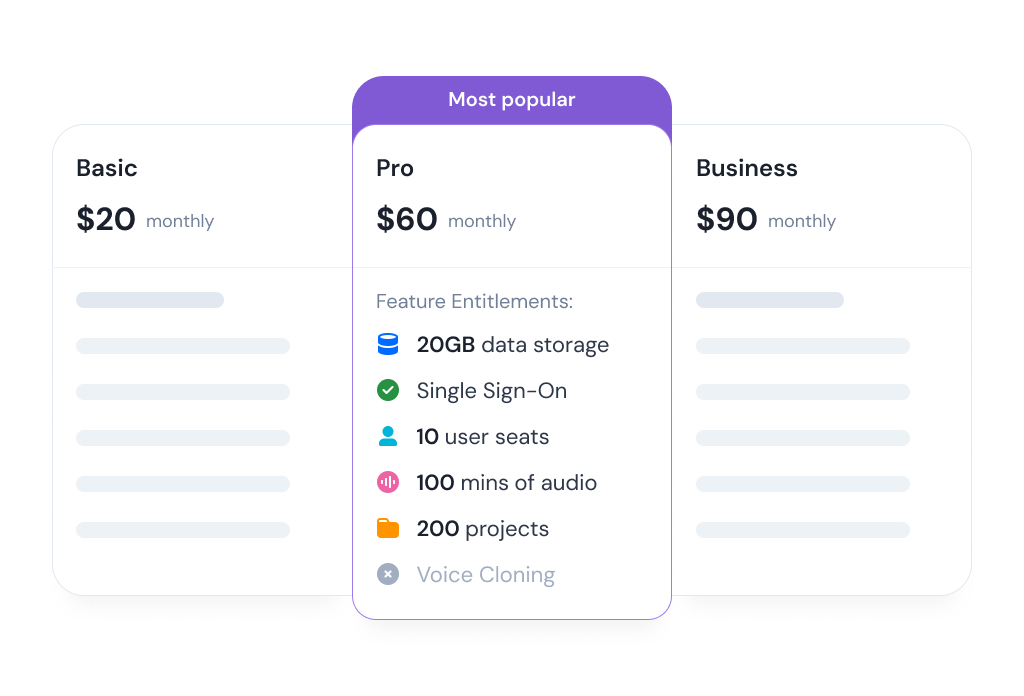Click the orange projects folder icon
Viewport: 1024px width, 696px height.
[388, 529]
